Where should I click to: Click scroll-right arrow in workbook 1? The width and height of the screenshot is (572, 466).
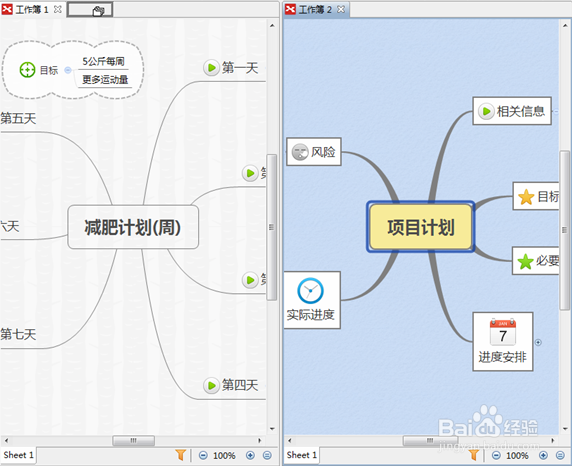(260, 440)
